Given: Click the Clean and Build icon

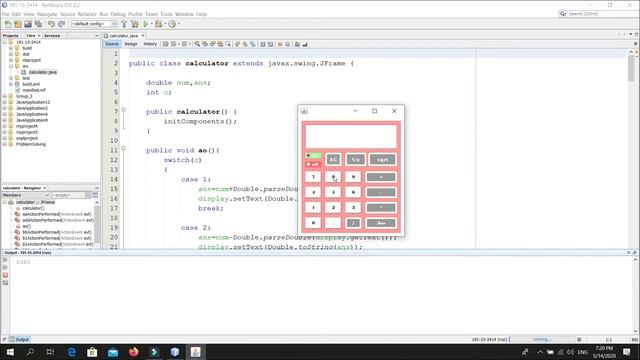Looking at the screenshot, I should pos(134,24).
